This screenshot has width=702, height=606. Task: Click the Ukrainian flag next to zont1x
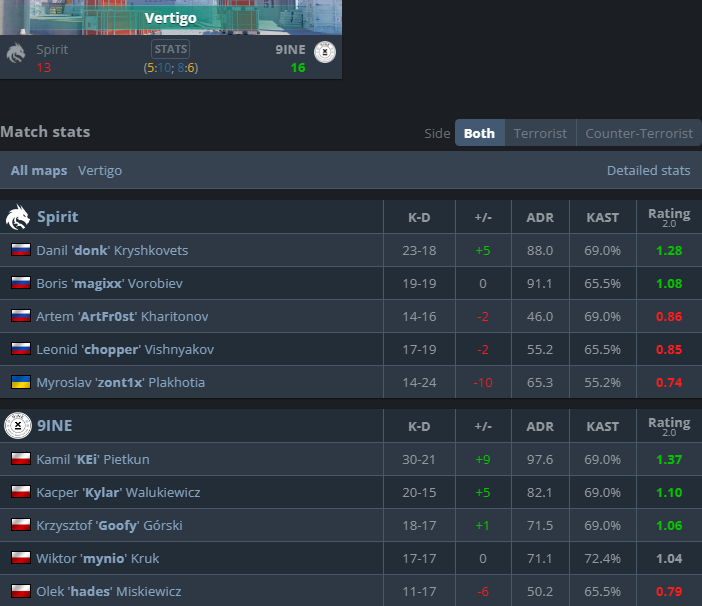21,382
